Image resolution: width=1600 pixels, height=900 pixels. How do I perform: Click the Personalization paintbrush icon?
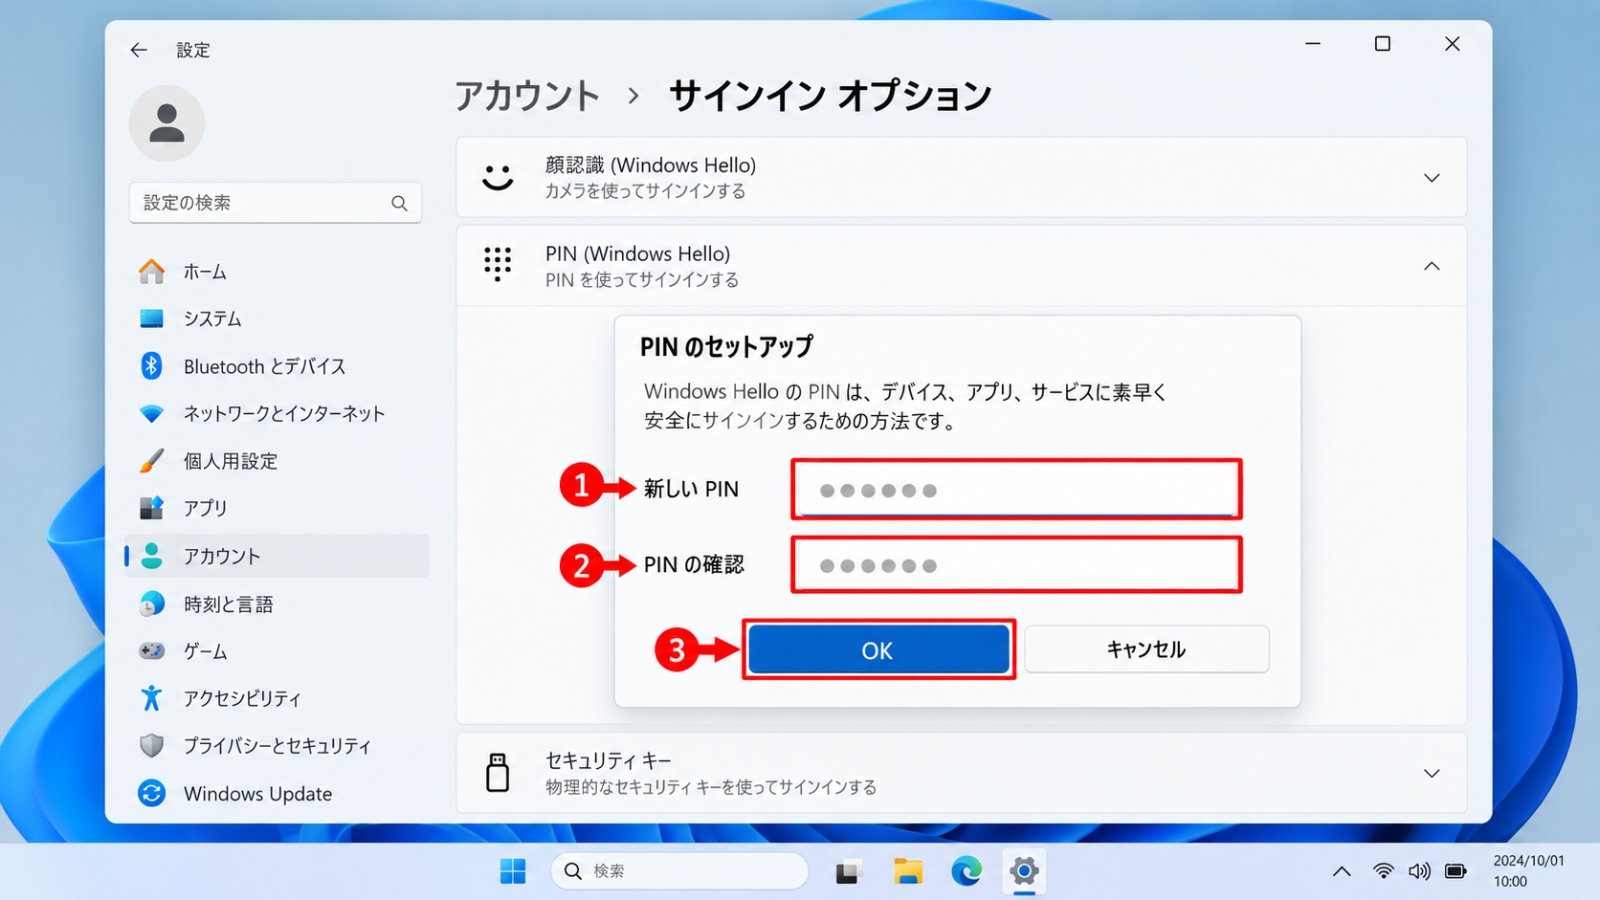152,461
